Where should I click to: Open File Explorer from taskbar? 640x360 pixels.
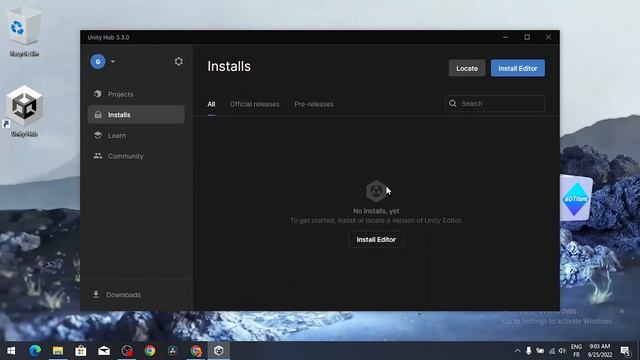coord(58,351)
